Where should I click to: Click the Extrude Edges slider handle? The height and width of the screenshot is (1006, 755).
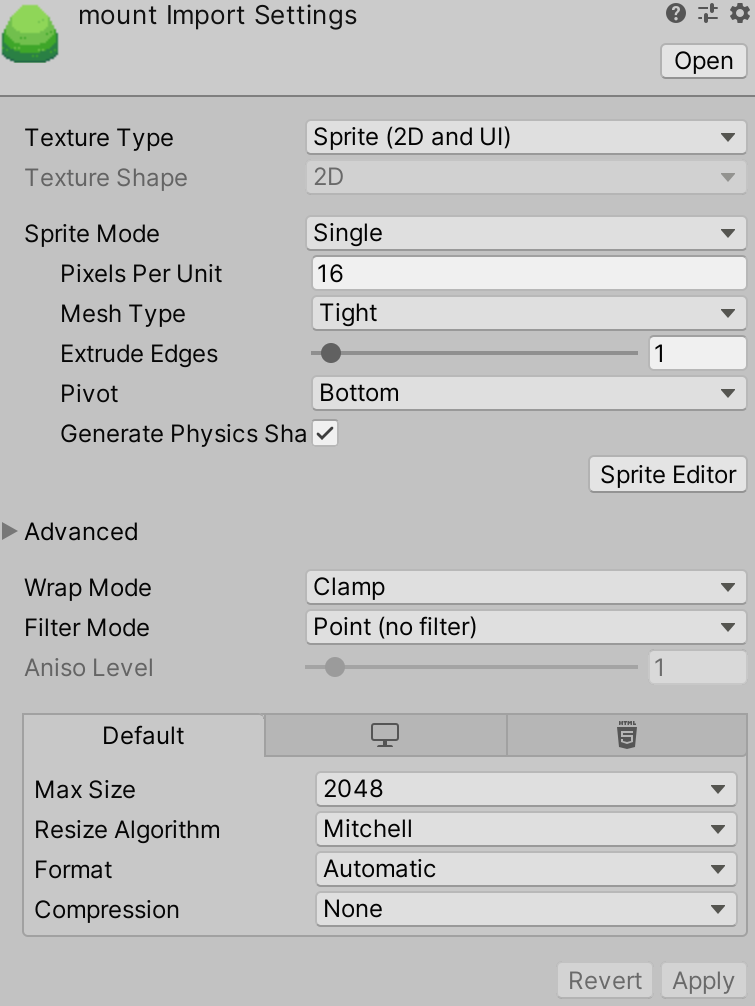(330, 353)
